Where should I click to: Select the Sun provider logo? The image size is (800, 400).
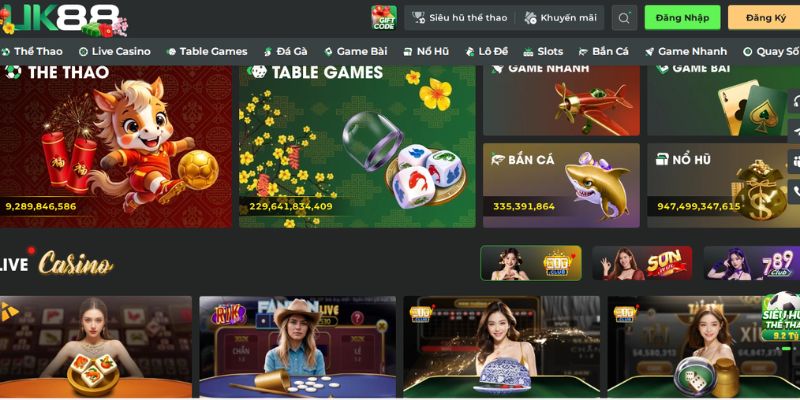[x=642, y=263]
